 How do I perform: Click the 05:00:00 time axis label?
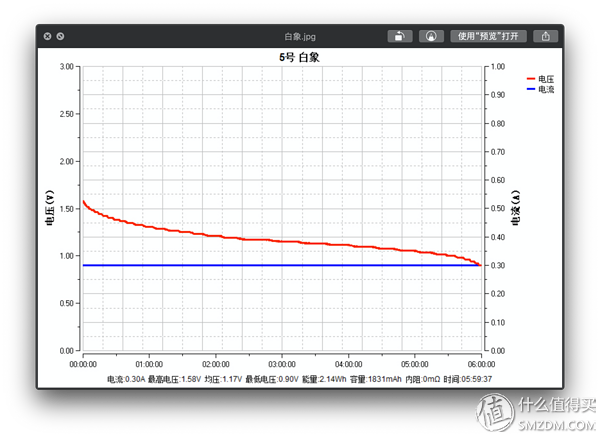(415, 364)
